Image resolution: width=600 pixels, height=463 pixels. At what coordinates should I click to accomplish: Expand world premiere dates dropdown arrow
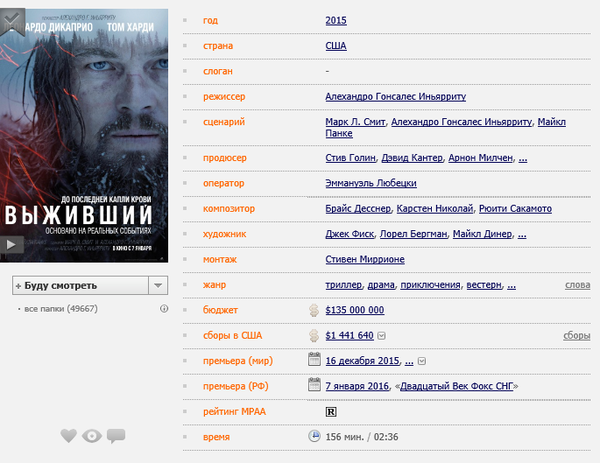[x=421, y=361]
